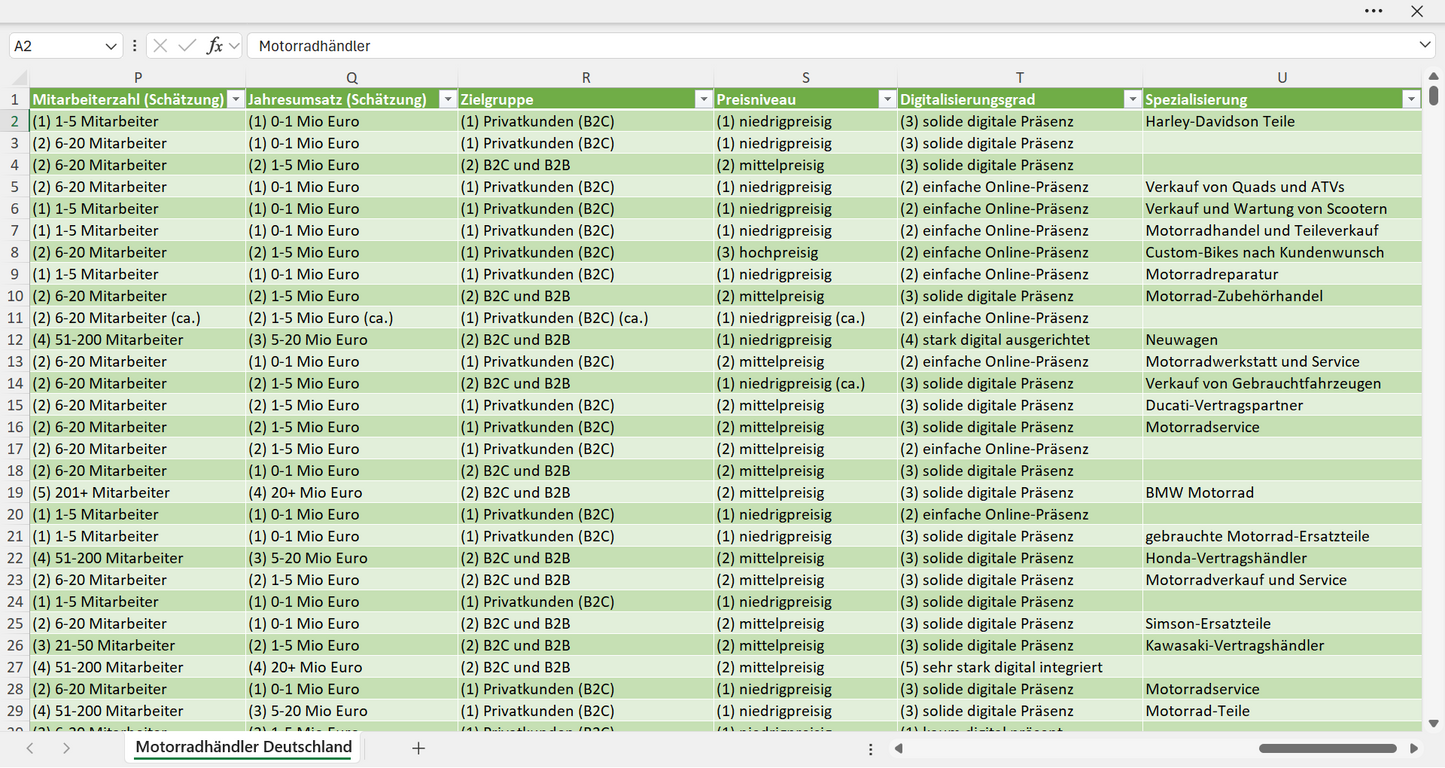The image size is (1445, 768).
Task: Select cell 'Honda-Vertragshändler'
Action: [1282, 558]
